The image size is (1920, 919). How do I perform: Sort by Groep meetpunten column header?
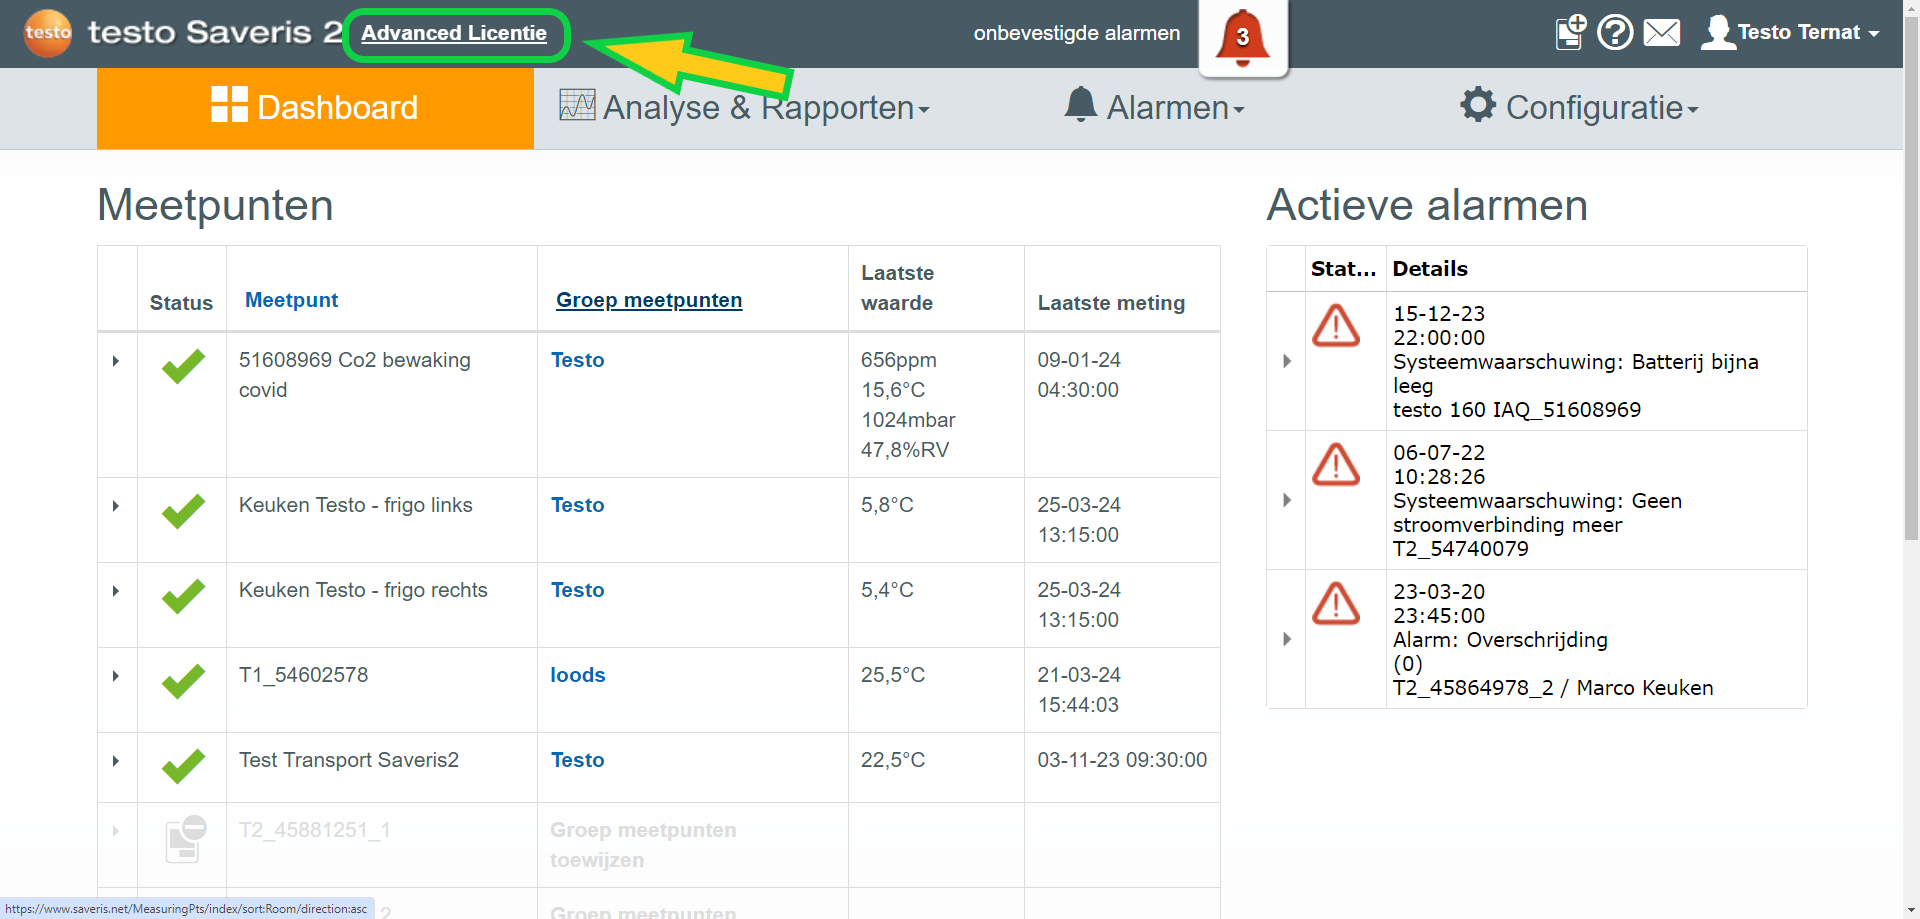[x=649, y=300]
